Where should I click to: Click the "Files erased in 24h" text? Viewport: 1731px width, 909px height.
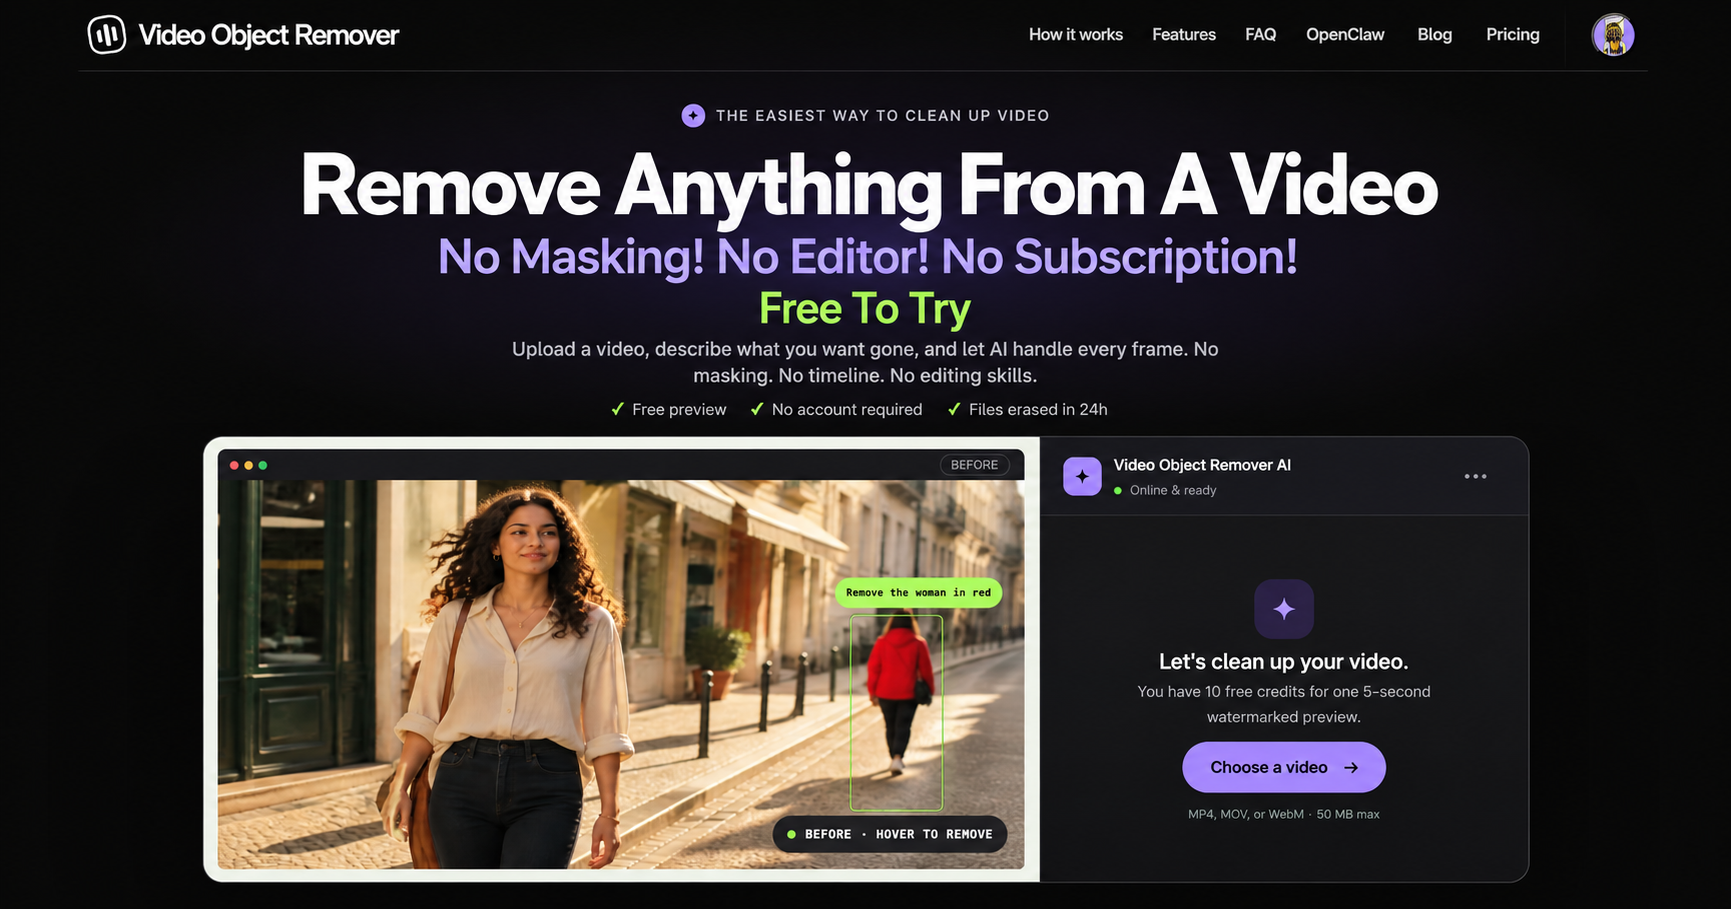click(x=1038, y=410)
